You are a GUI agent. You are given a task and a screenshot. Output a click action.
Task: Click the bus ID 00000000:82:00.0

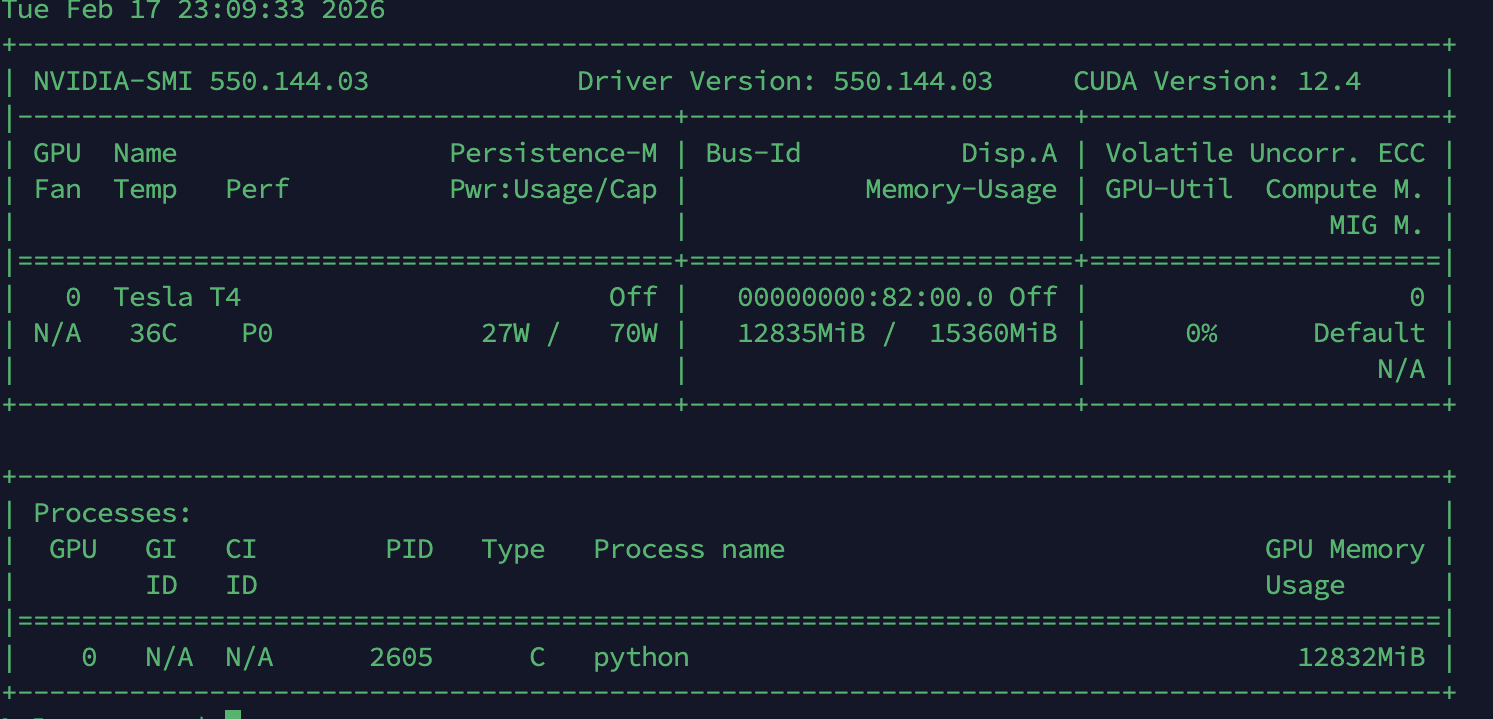[864, 297]
